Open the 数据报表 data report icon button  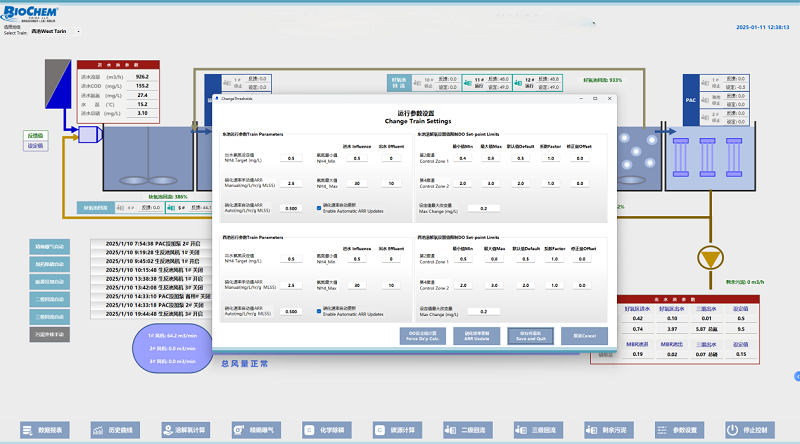pyautogui.click(x=45, y=430)
